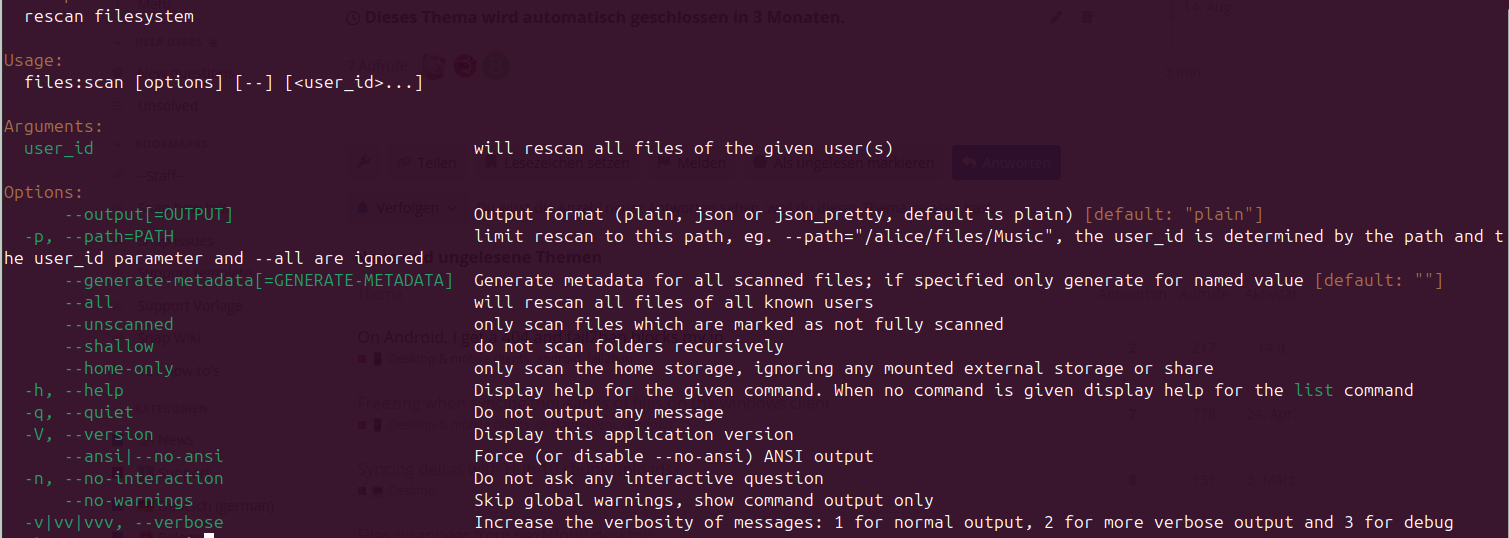Click the -v|vv|vvv, --verbose option

coord(124,522)
